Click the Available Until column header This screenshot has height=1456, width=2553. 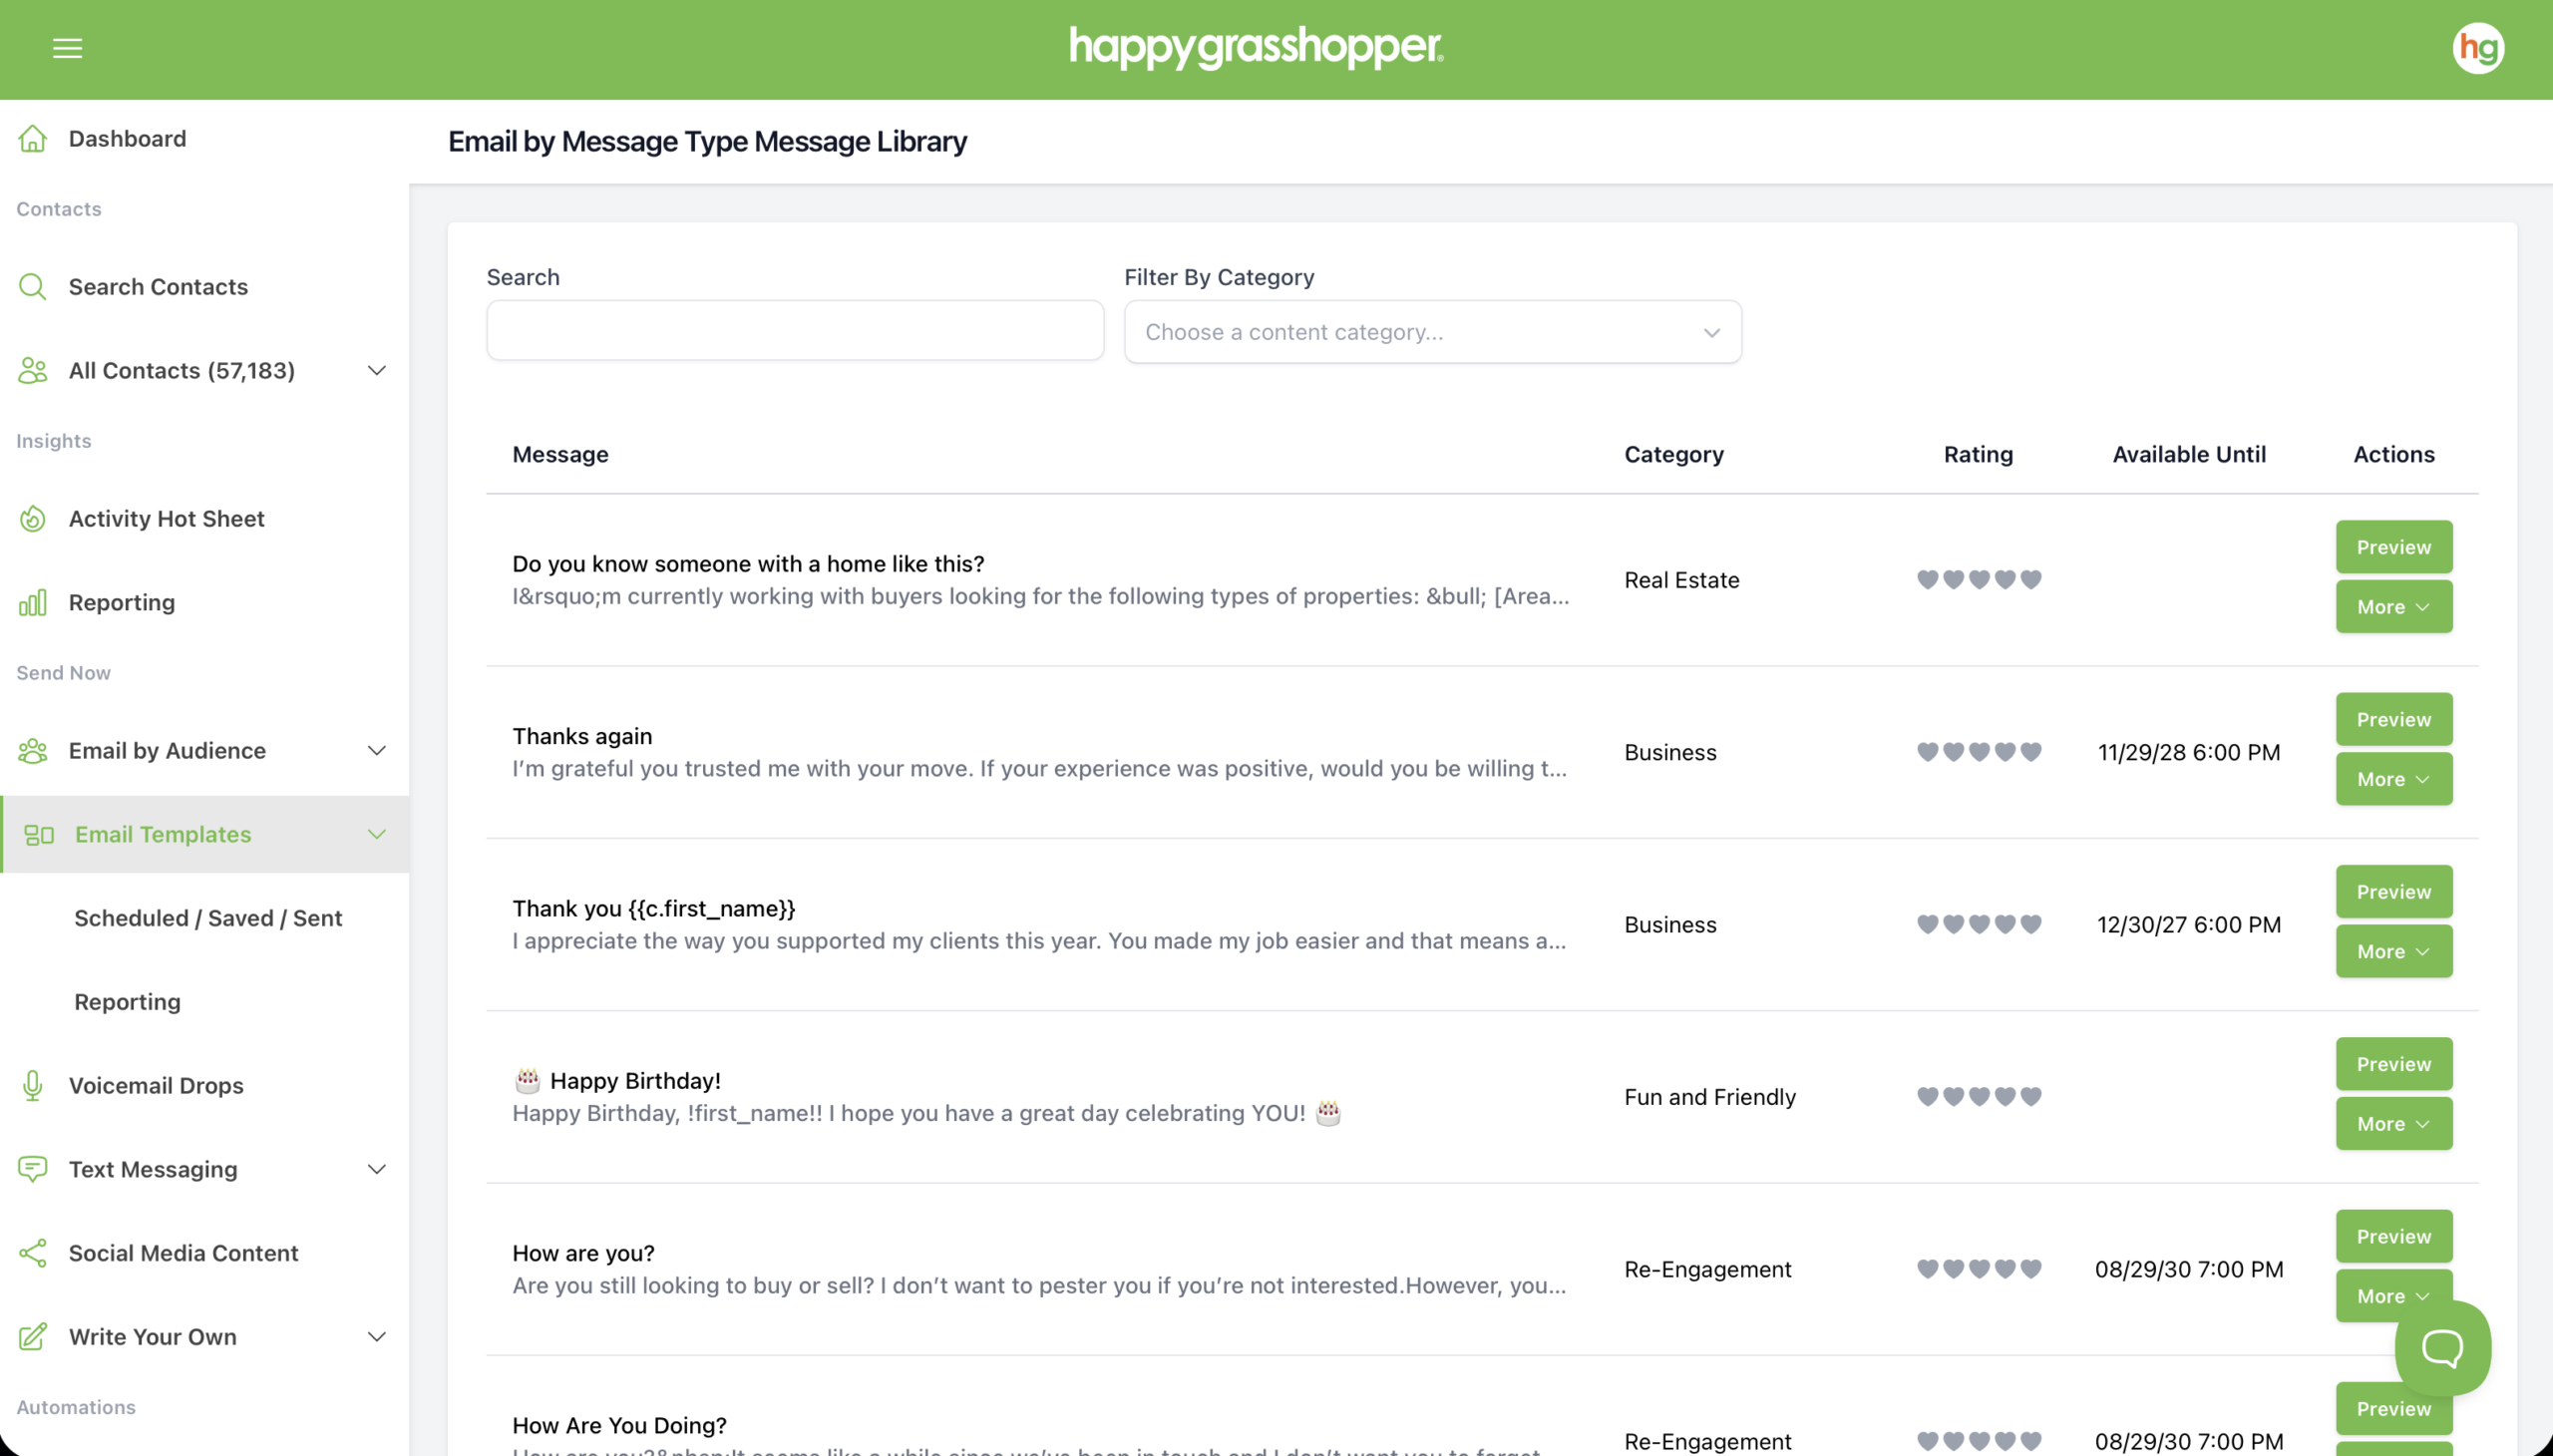(x=2188, y=454)
